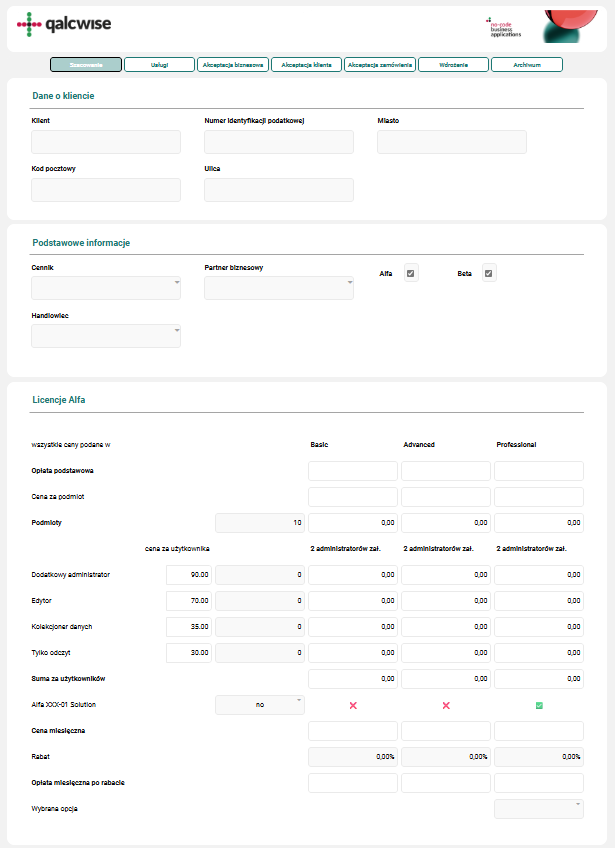Open the Handlowiec dropdown
This screenshot has height=848, width=615.
click(x=106, y=336)
